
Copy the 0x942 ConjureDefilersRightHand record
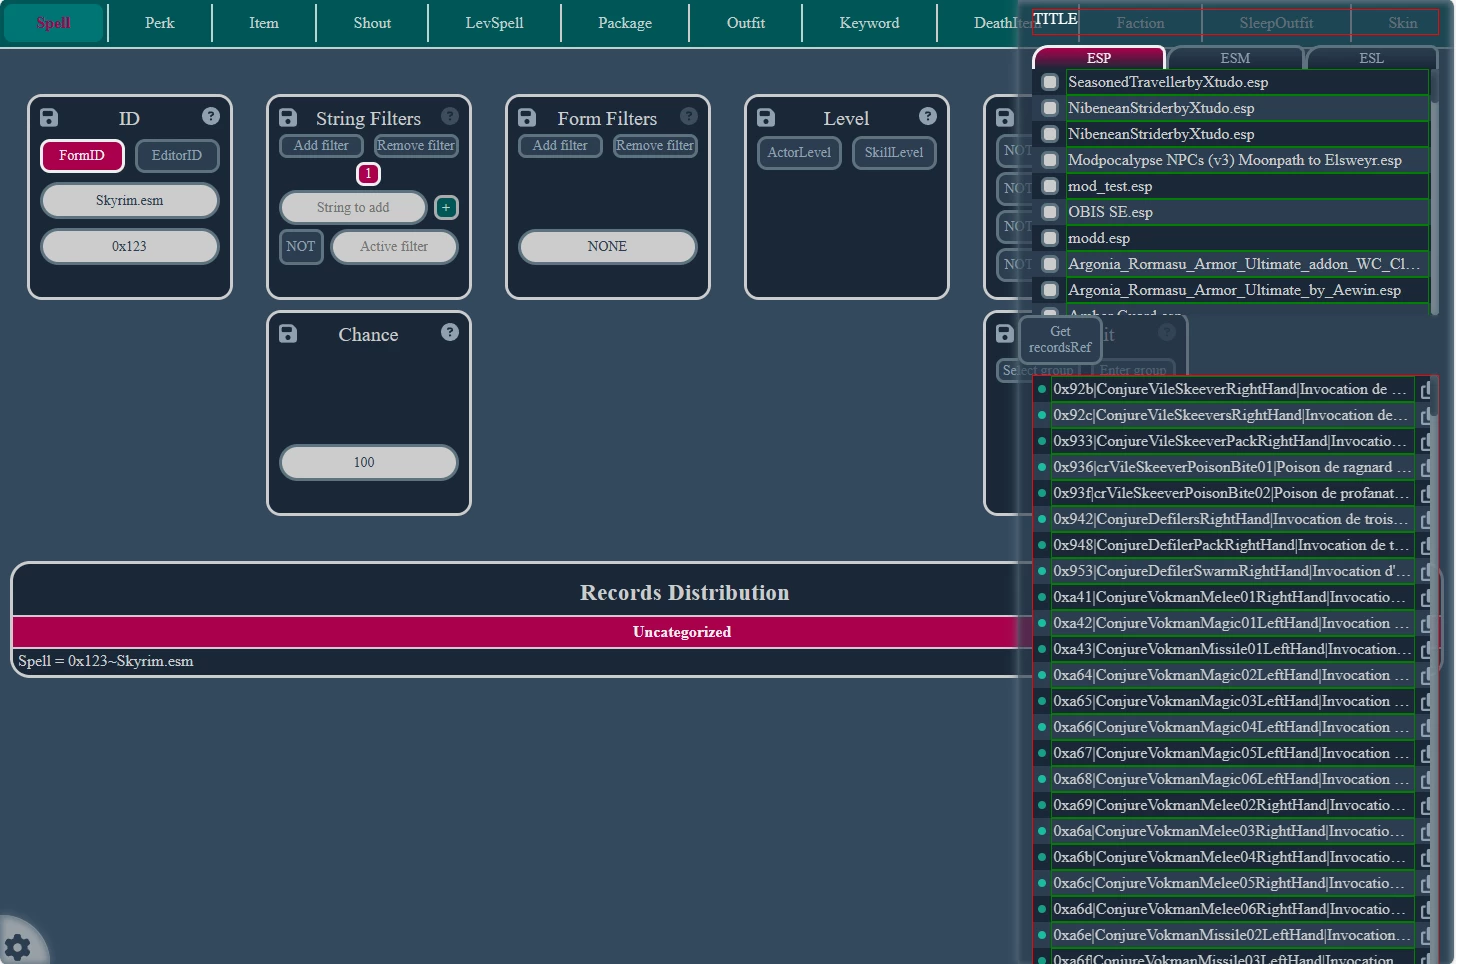click(x=1426, y=520)
